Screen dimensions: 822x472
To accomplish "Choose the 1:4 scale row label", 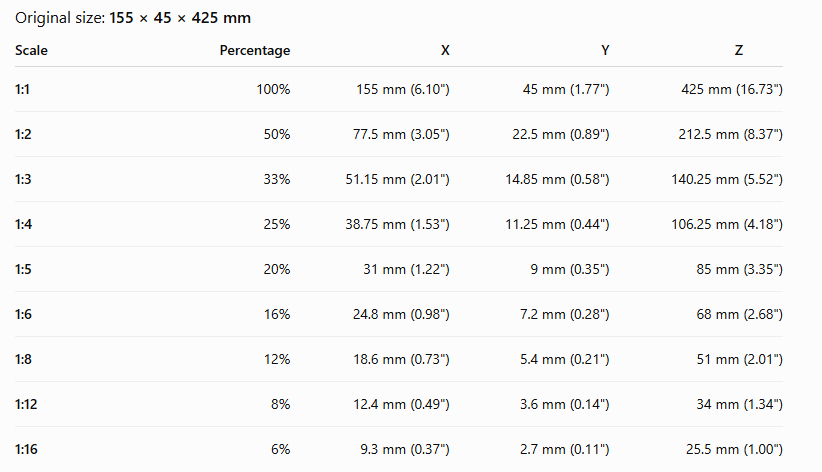I will coord(23,224).
